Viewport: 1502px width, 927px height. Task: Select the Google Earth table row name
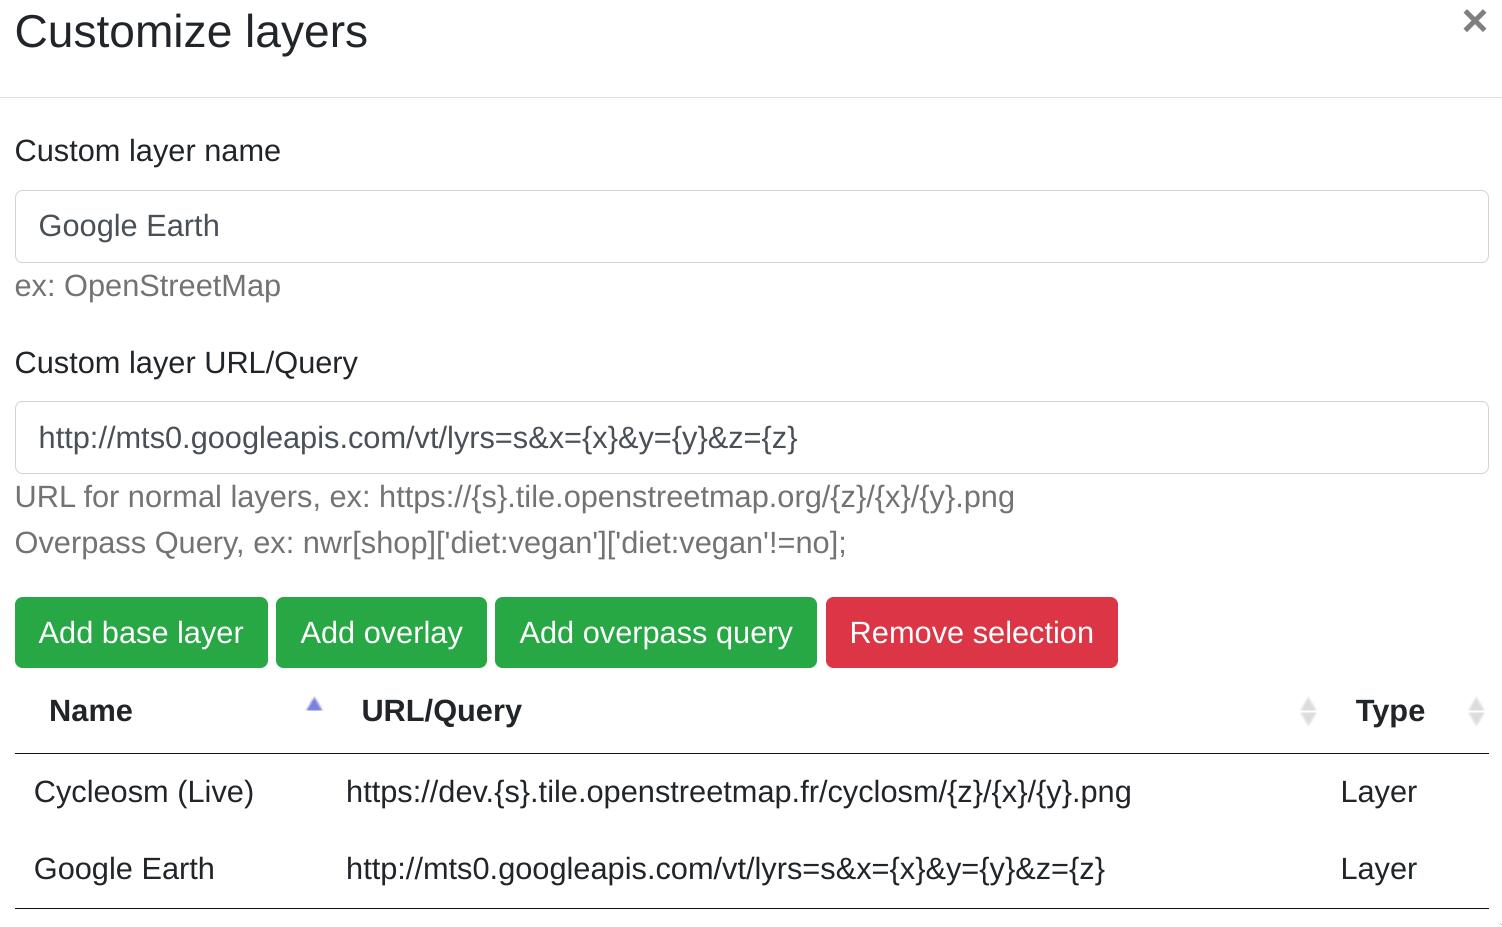pyautogui.click(x=124, y=869)
